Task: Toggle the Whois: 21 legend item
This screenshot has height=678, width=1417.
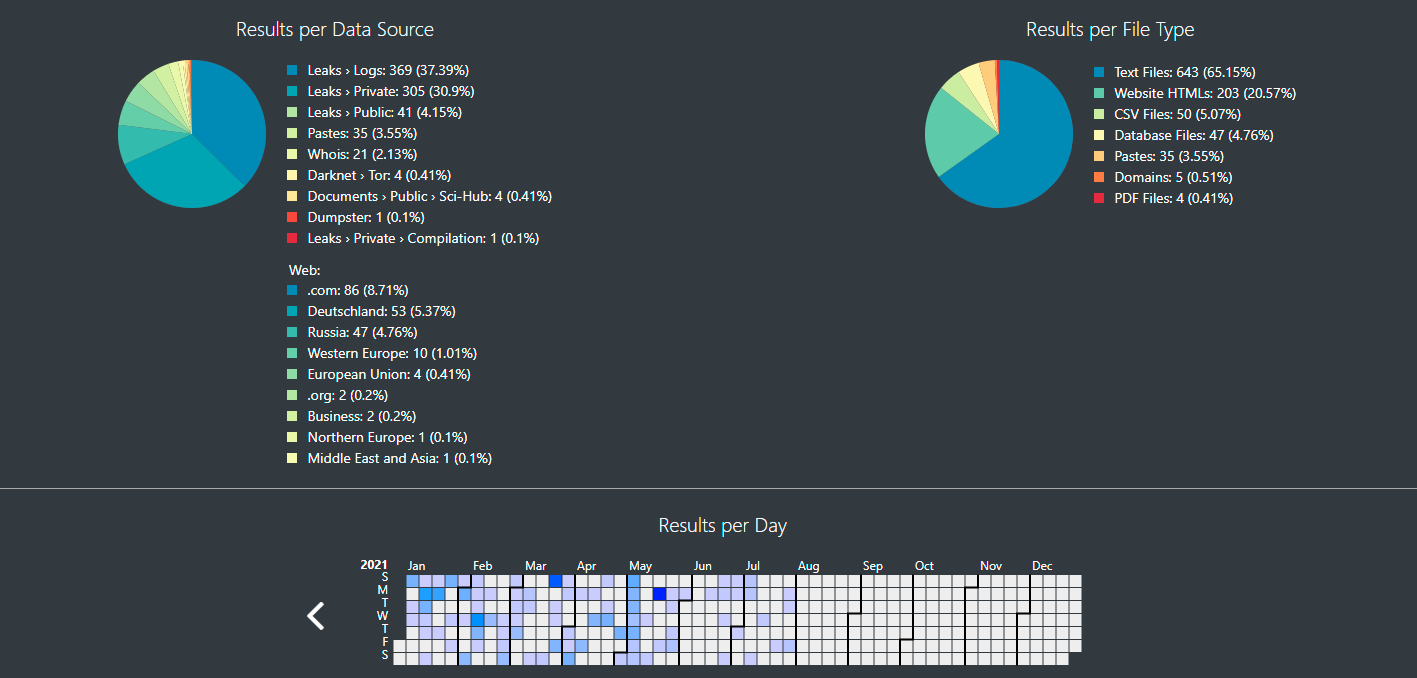Action: pyautogui.click(x=362, y=154)
